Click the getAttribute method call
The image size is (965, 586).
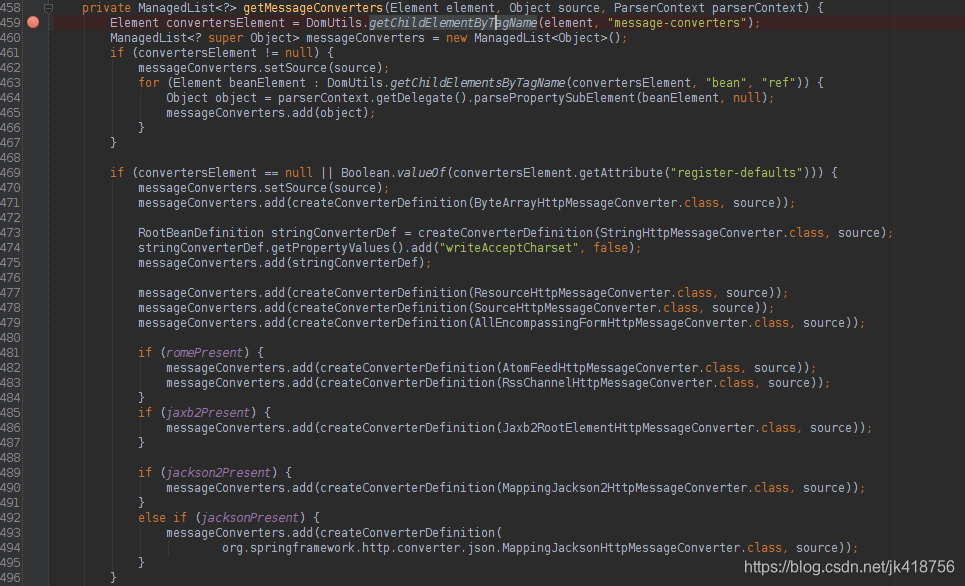click(x=621, y=172)
